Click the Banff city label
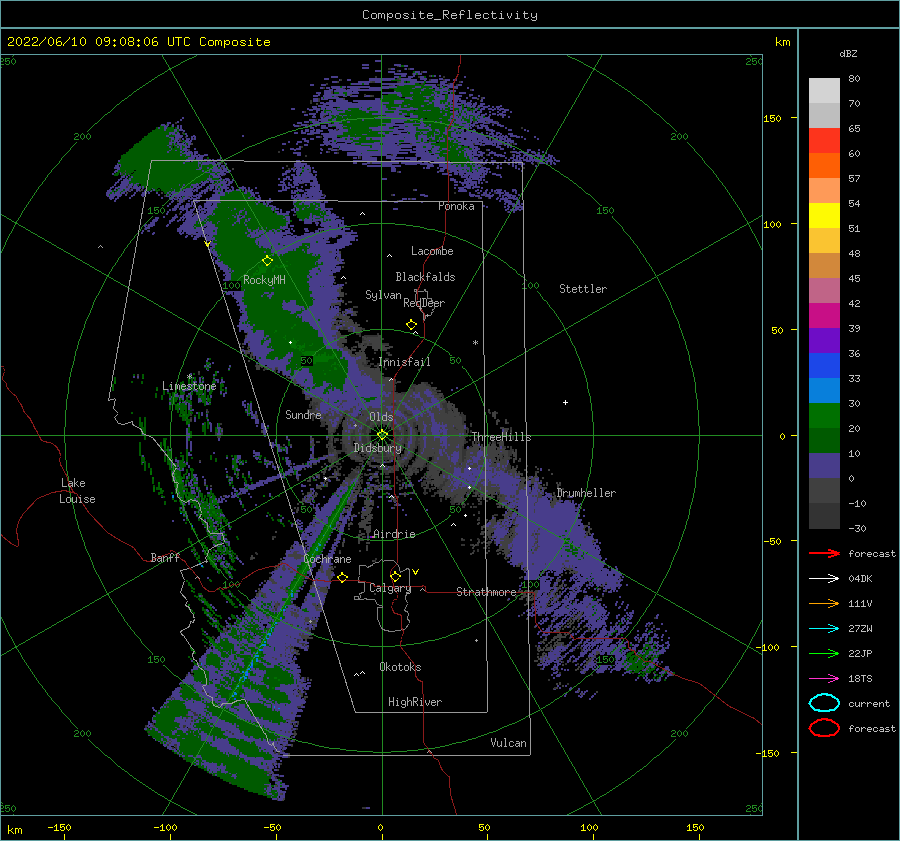Image resolution: width=900 pixels, height=841 pixels. (x=165, y=557)
